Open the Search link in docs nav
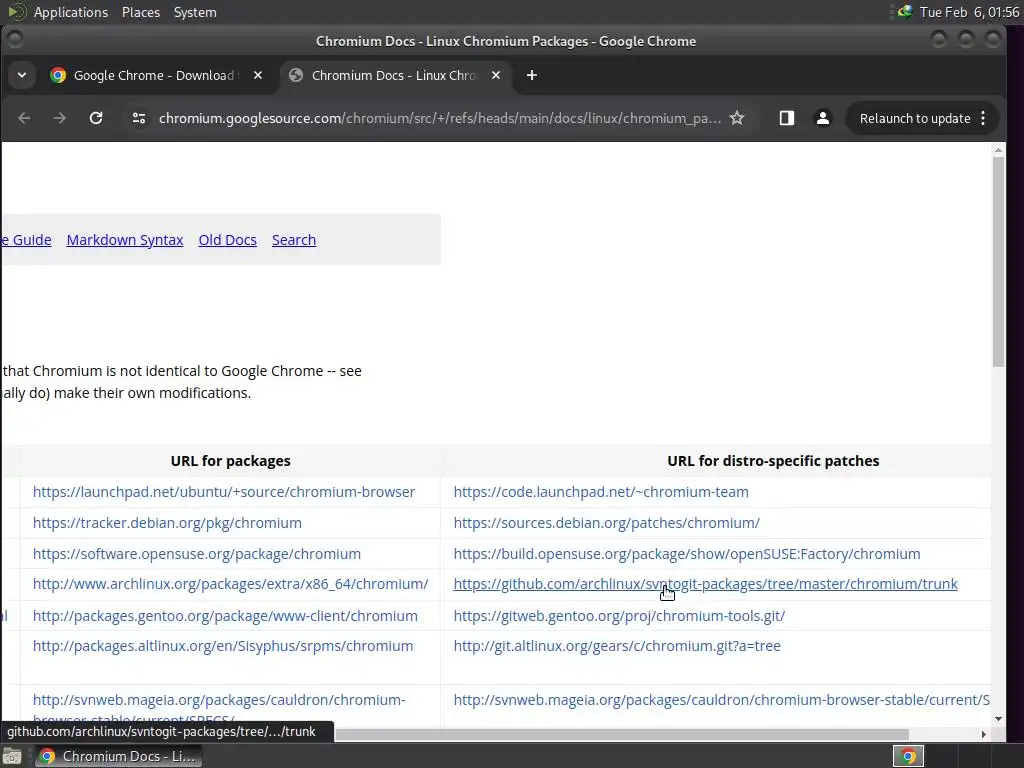Screen dimensions: 1024x768 294,240
